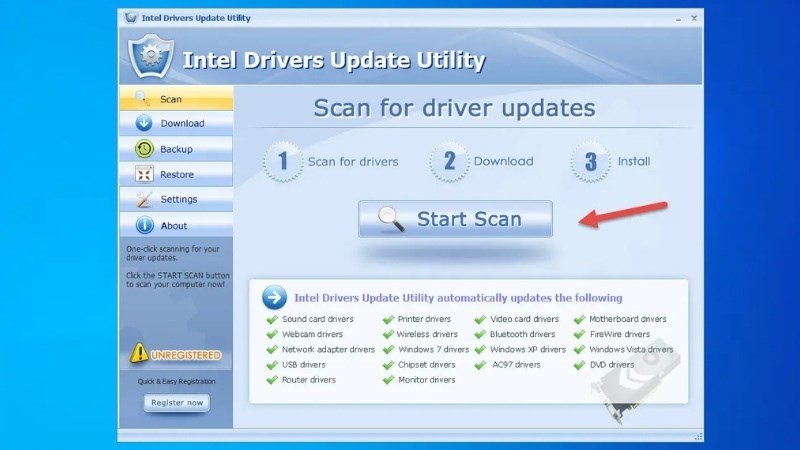Click checkmark next to DVD drivers
The height and width of the screenshot is (450, 800).
coord(579,365)
